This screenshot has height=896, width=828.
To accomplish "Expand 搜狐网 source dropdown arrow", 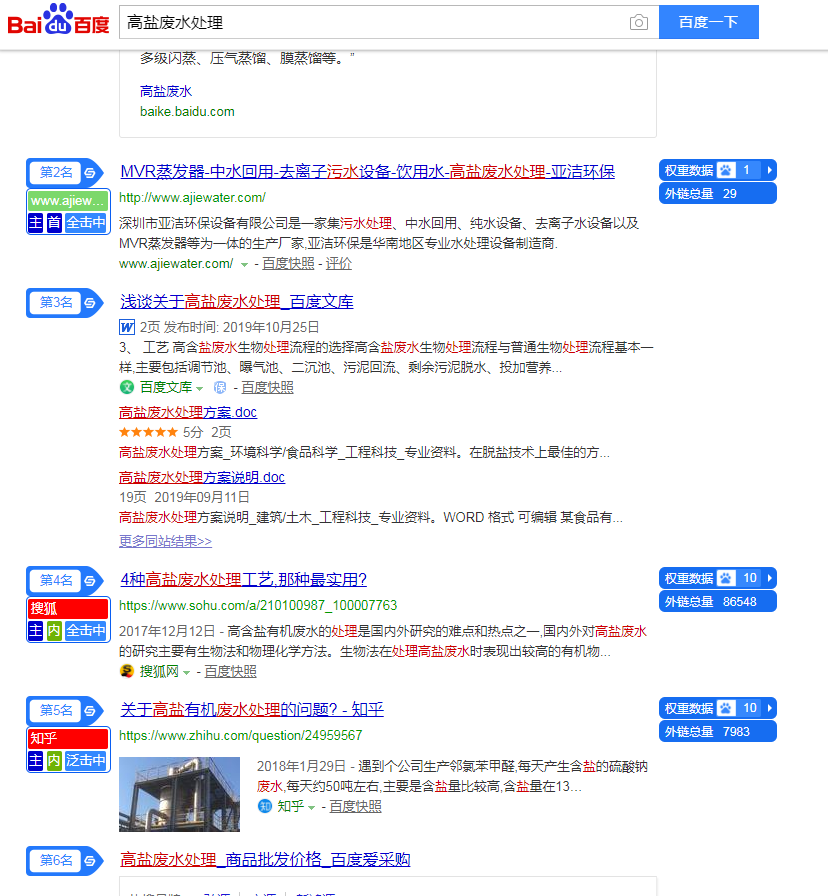I will tap(186, 673).
